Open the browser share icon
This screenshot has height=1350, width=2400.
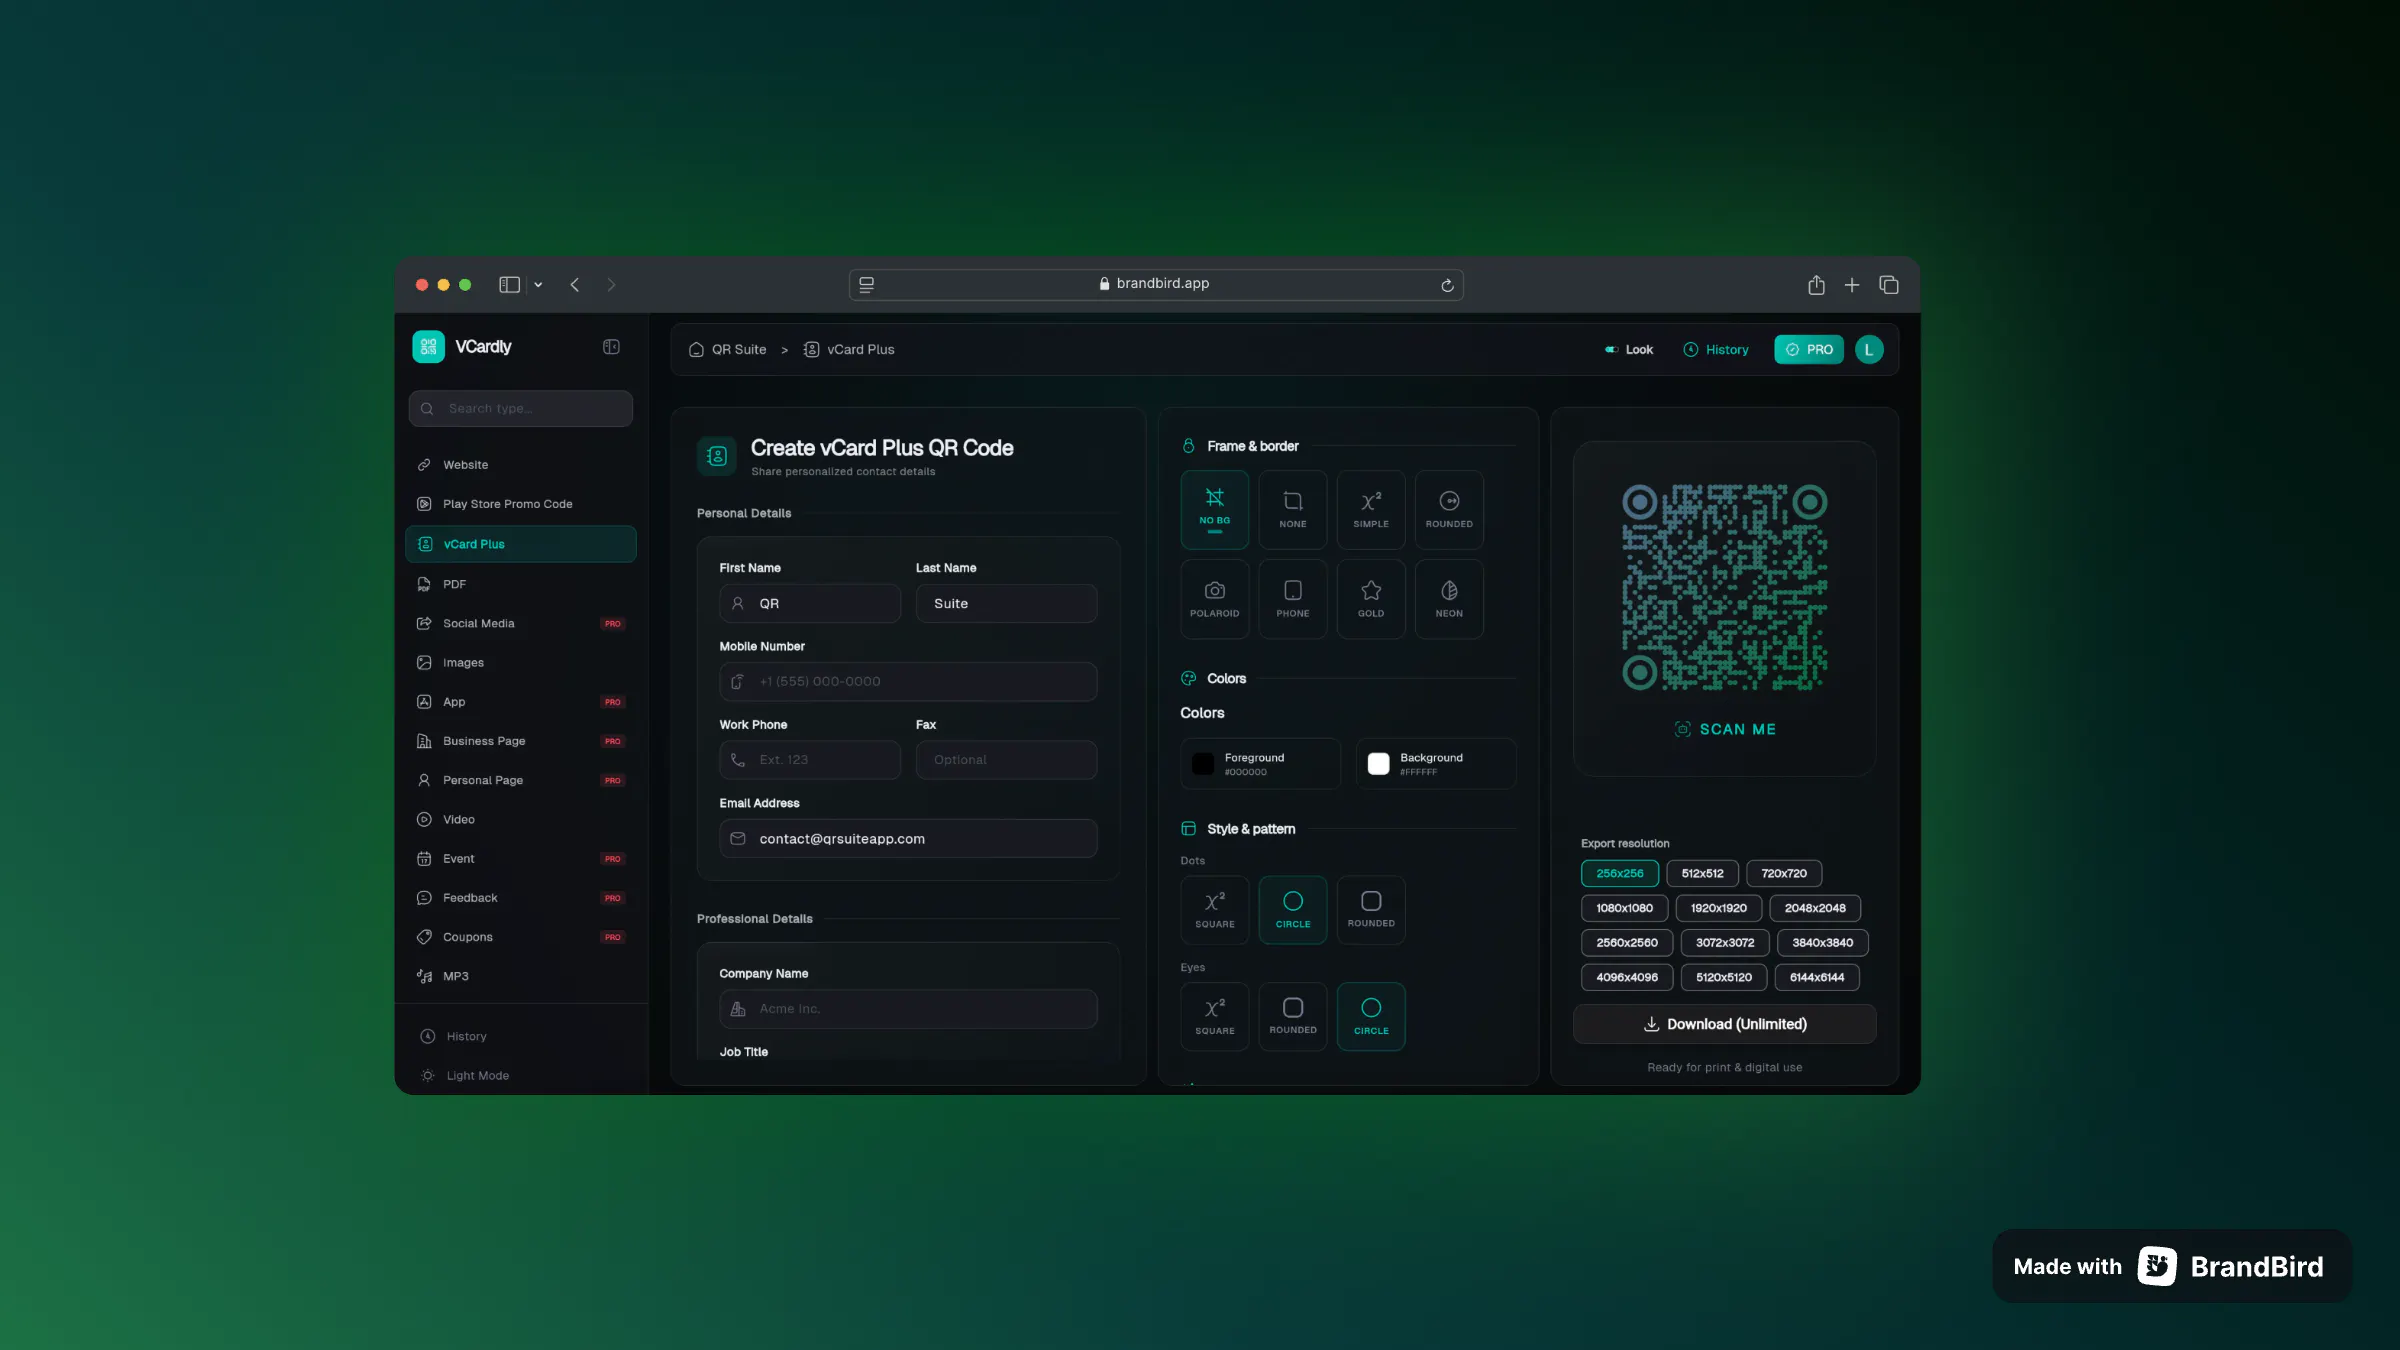pos(1816,285)
